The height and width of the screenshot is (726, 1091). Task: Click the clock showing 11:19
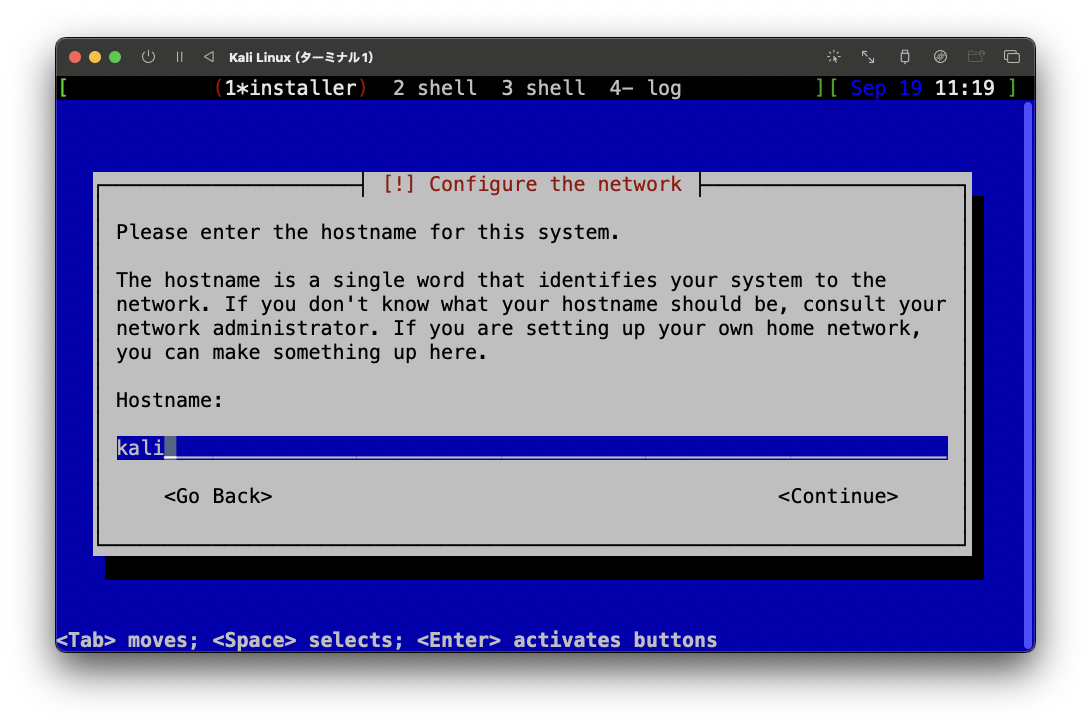(965, 88)
